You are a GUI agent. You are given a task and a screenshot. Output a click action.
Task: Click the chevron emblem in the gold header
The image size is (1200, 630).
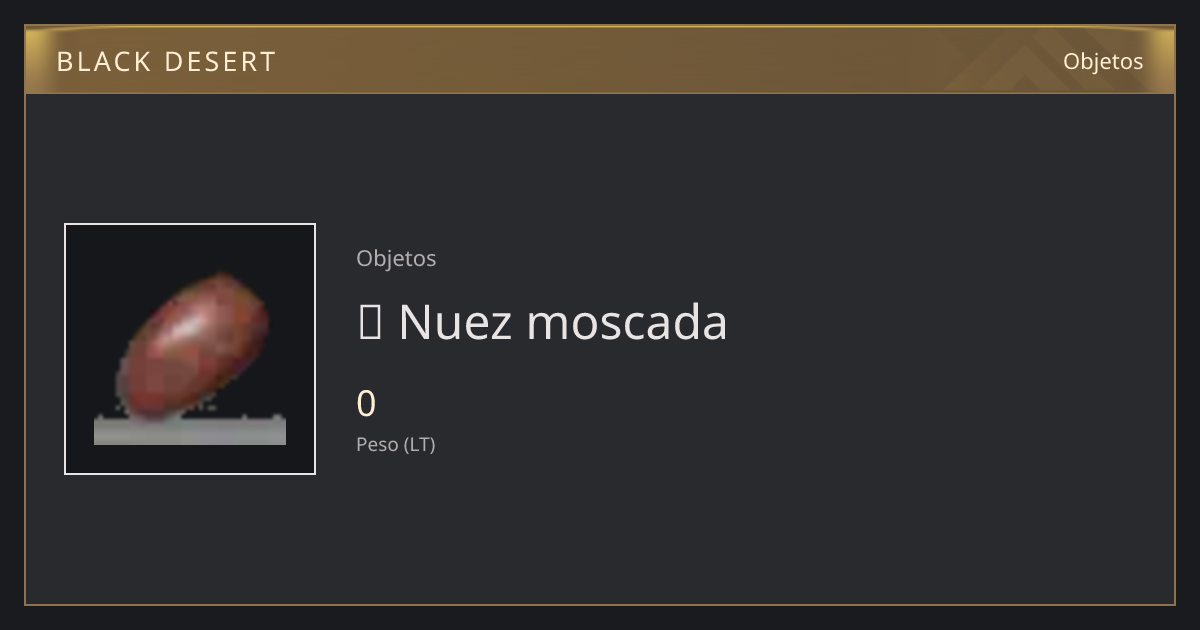click(1010, 65)
